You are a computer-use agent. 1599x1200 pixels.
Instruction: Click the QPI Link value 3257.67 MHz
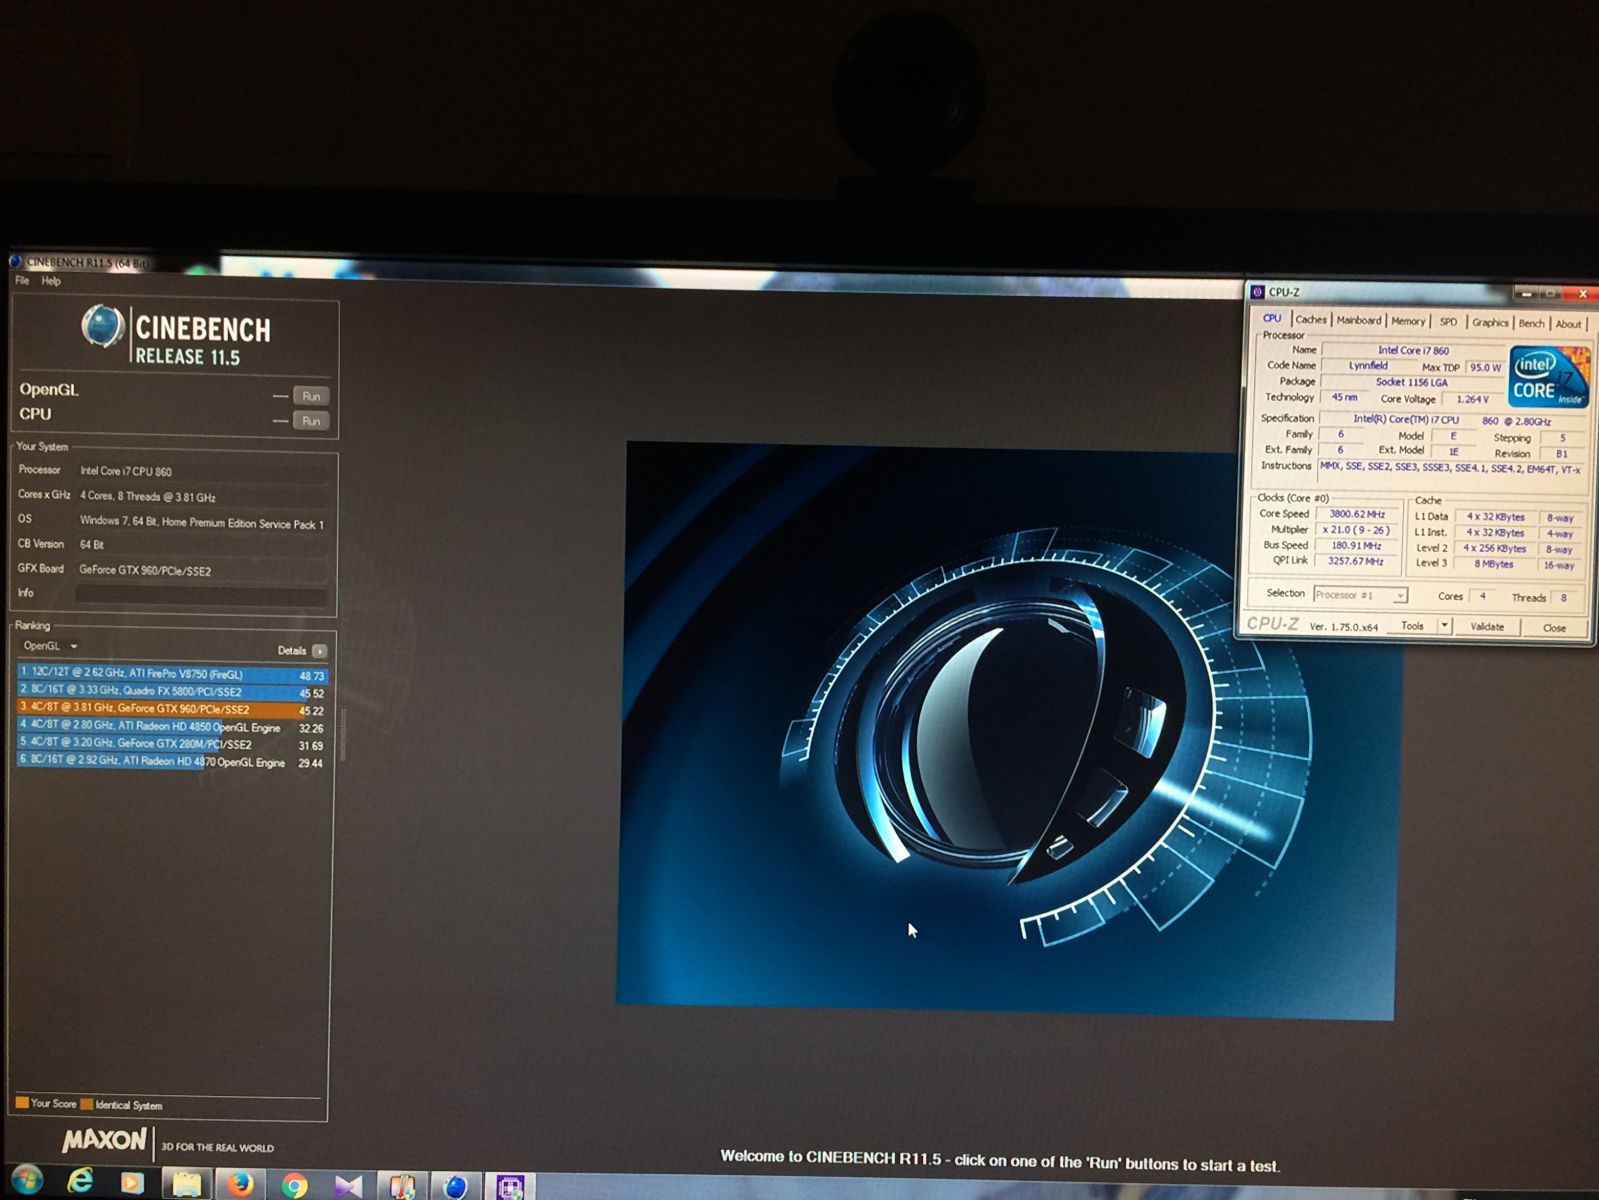[1356, 561]
